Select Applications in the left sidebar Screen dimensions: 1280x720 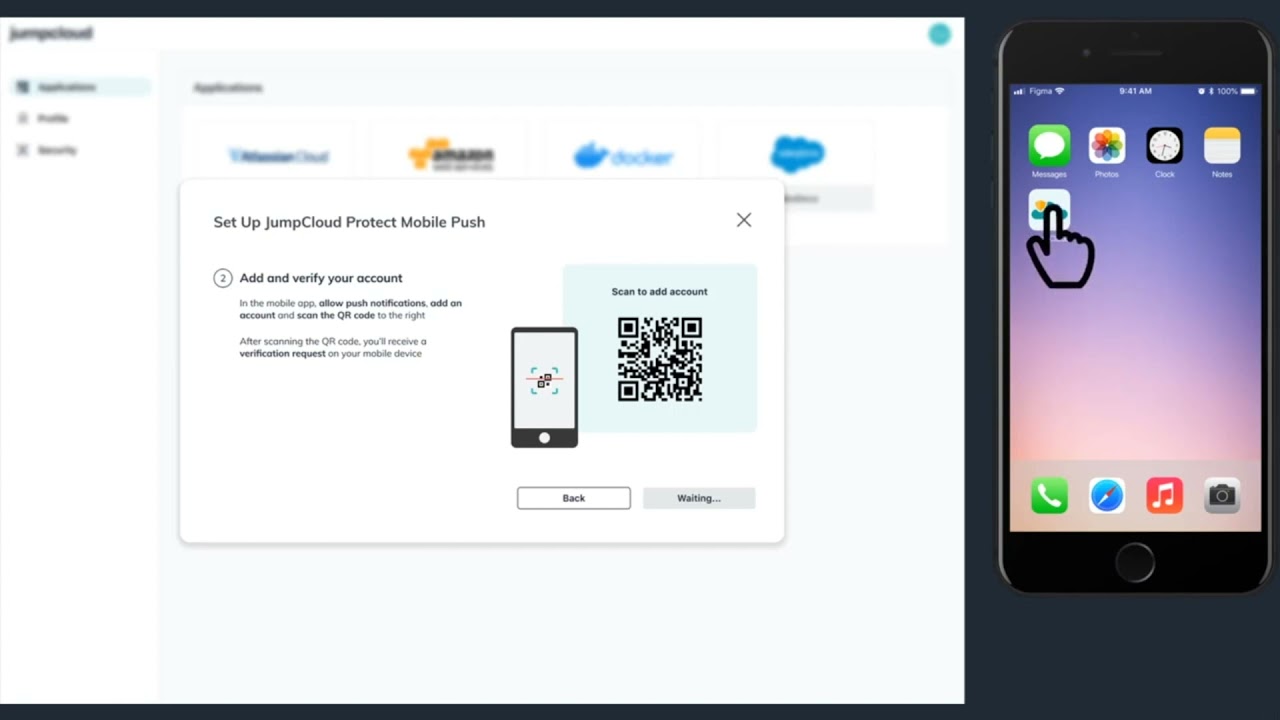point(80,87)
